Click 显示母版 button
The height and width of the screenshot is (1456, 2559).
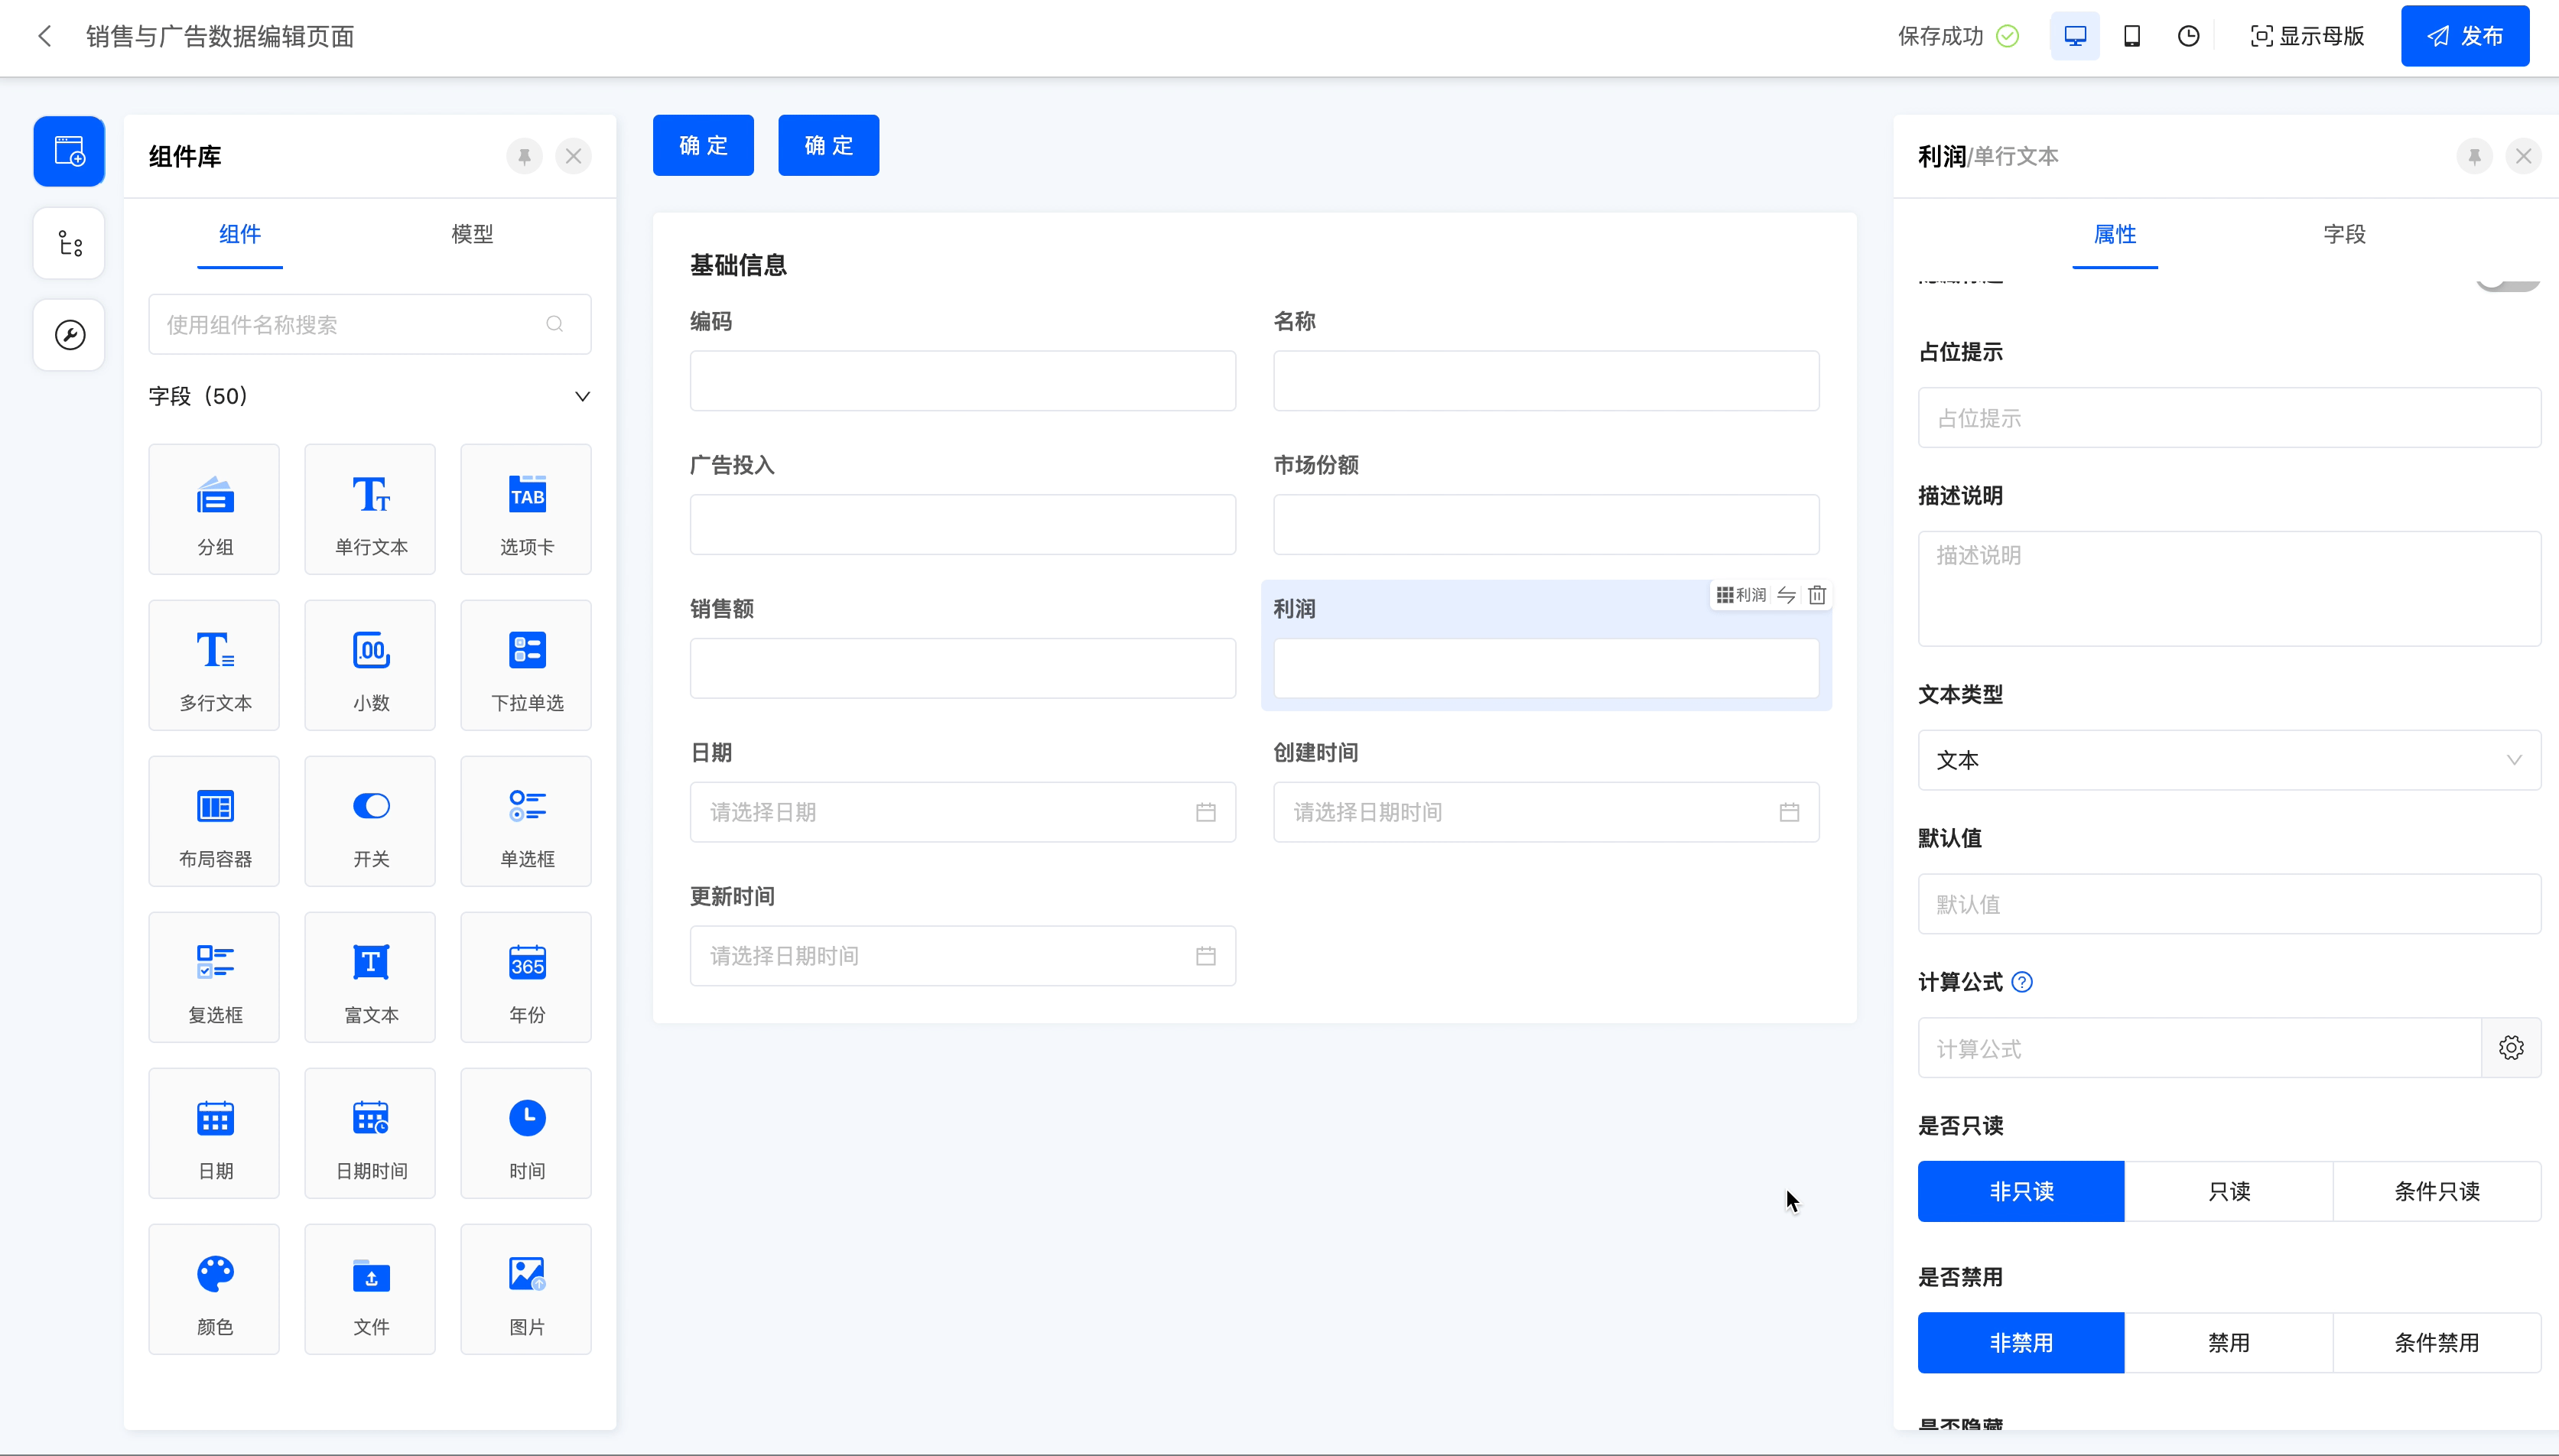(2307, 36)
